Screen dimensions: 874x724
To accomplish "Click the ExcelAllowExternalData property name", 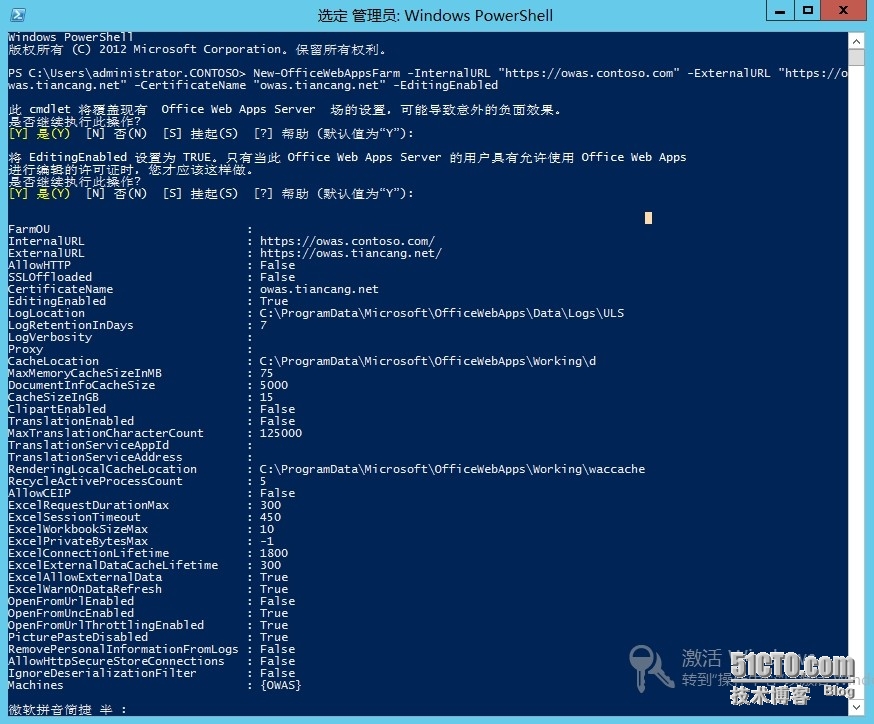I will pos(85,577).
